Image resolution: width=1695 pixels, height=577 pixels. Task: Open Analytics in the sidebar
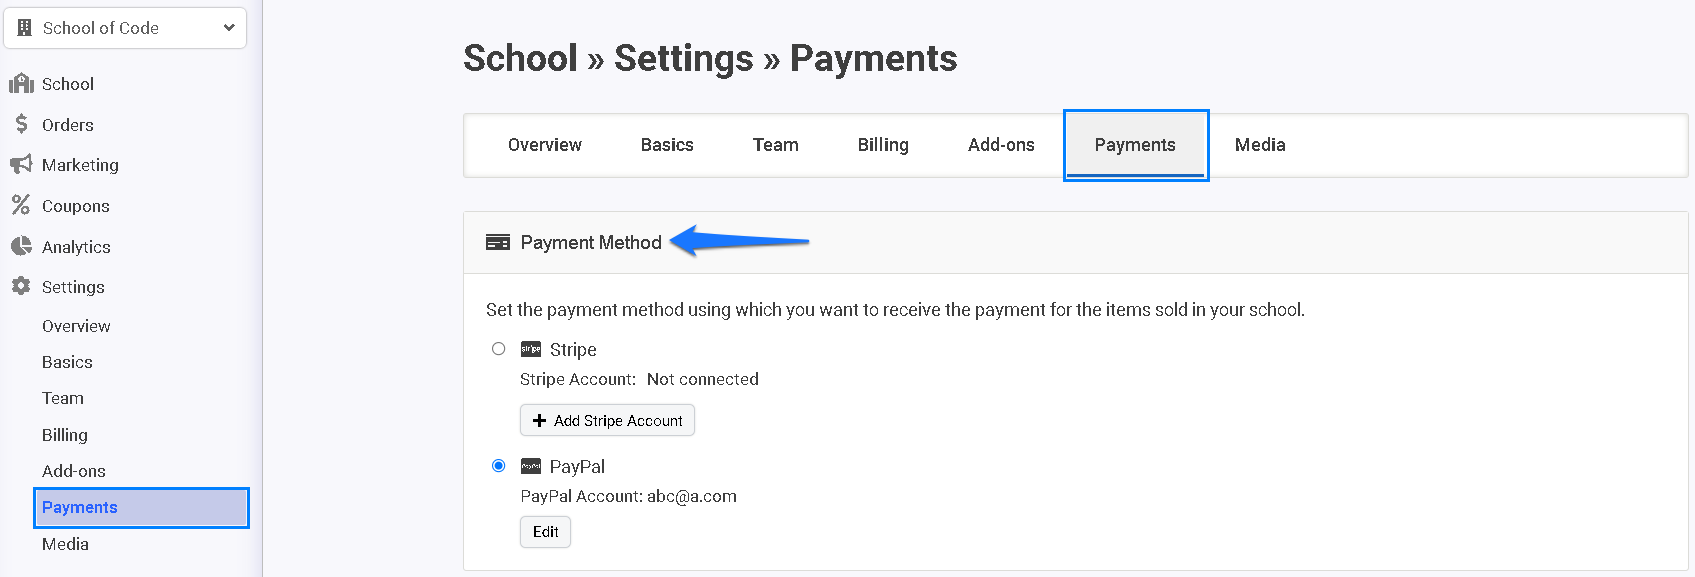pos(76,247)
